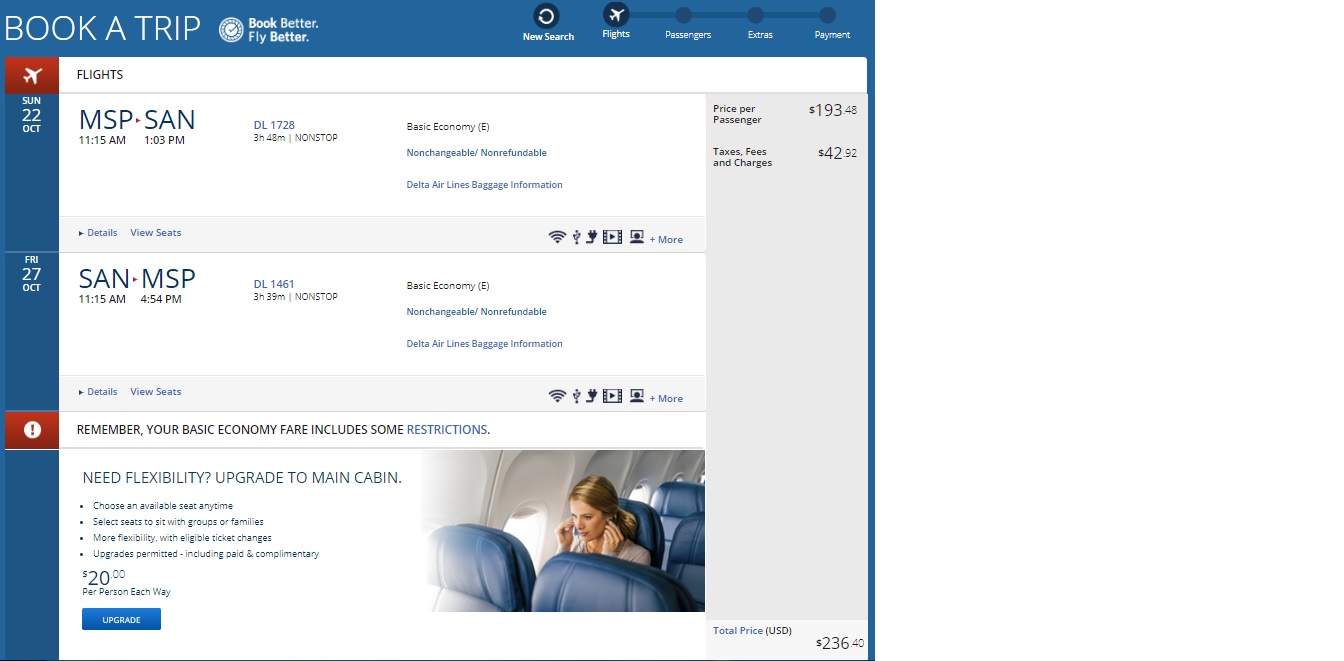The height and width of the screenshot is (661, 1344).
Task: Click the MSP to SAN route heading
Action: (x=137, y=120)
